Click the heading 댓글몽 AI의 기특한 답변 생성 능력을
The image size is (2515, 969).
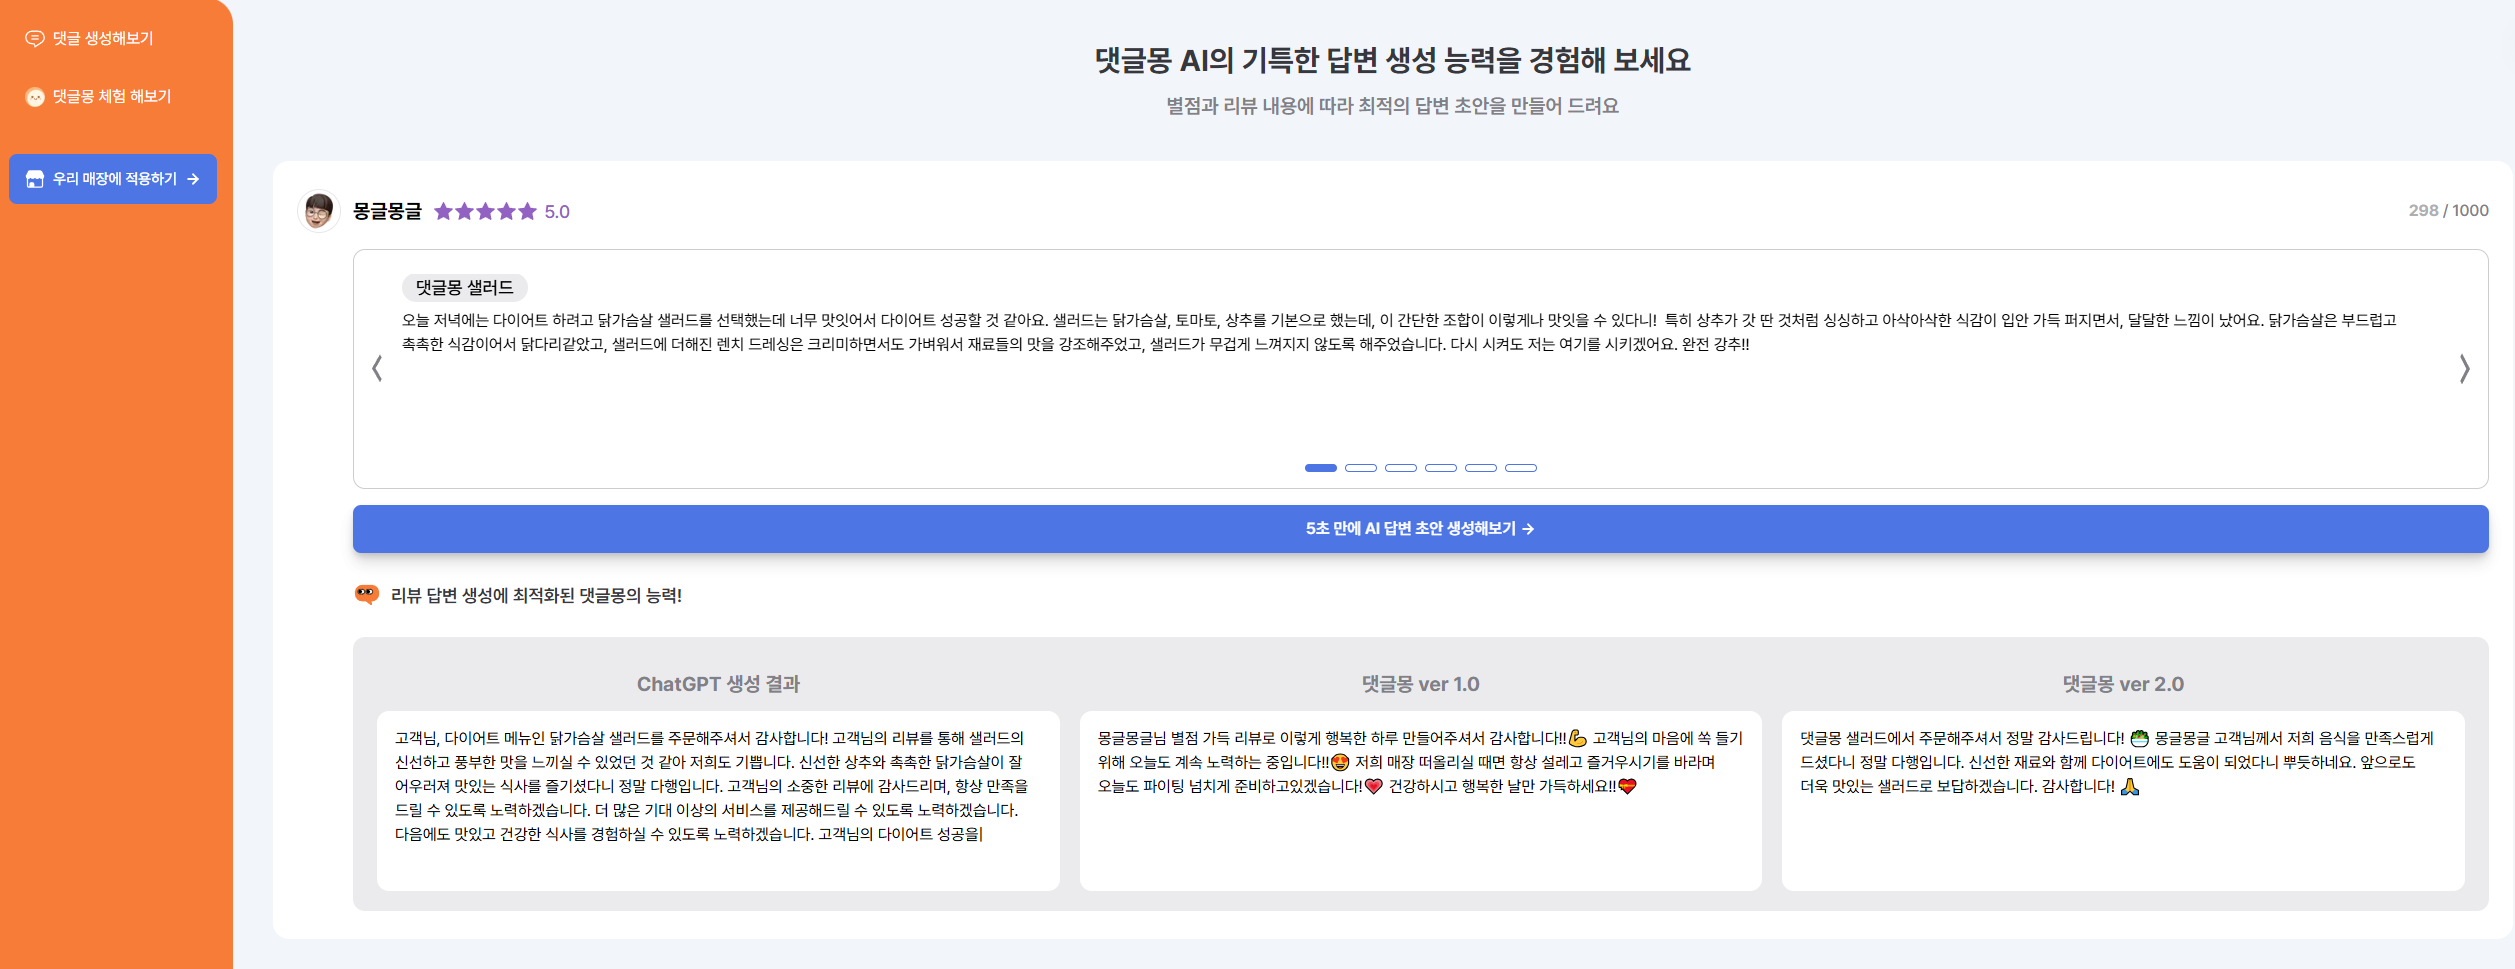pos(1392,60)
